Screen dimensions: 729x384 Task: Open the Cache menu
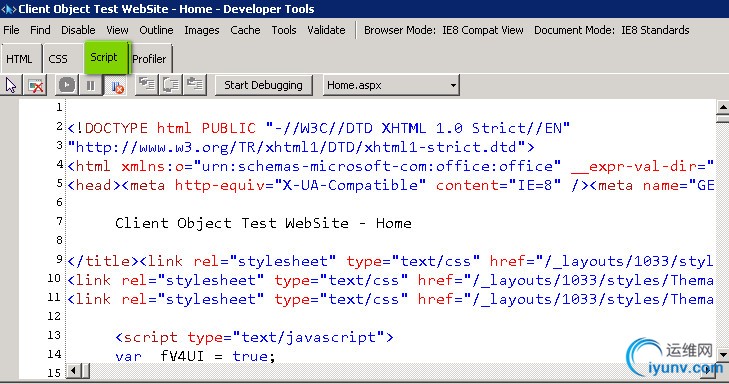[x=245, y=30]
